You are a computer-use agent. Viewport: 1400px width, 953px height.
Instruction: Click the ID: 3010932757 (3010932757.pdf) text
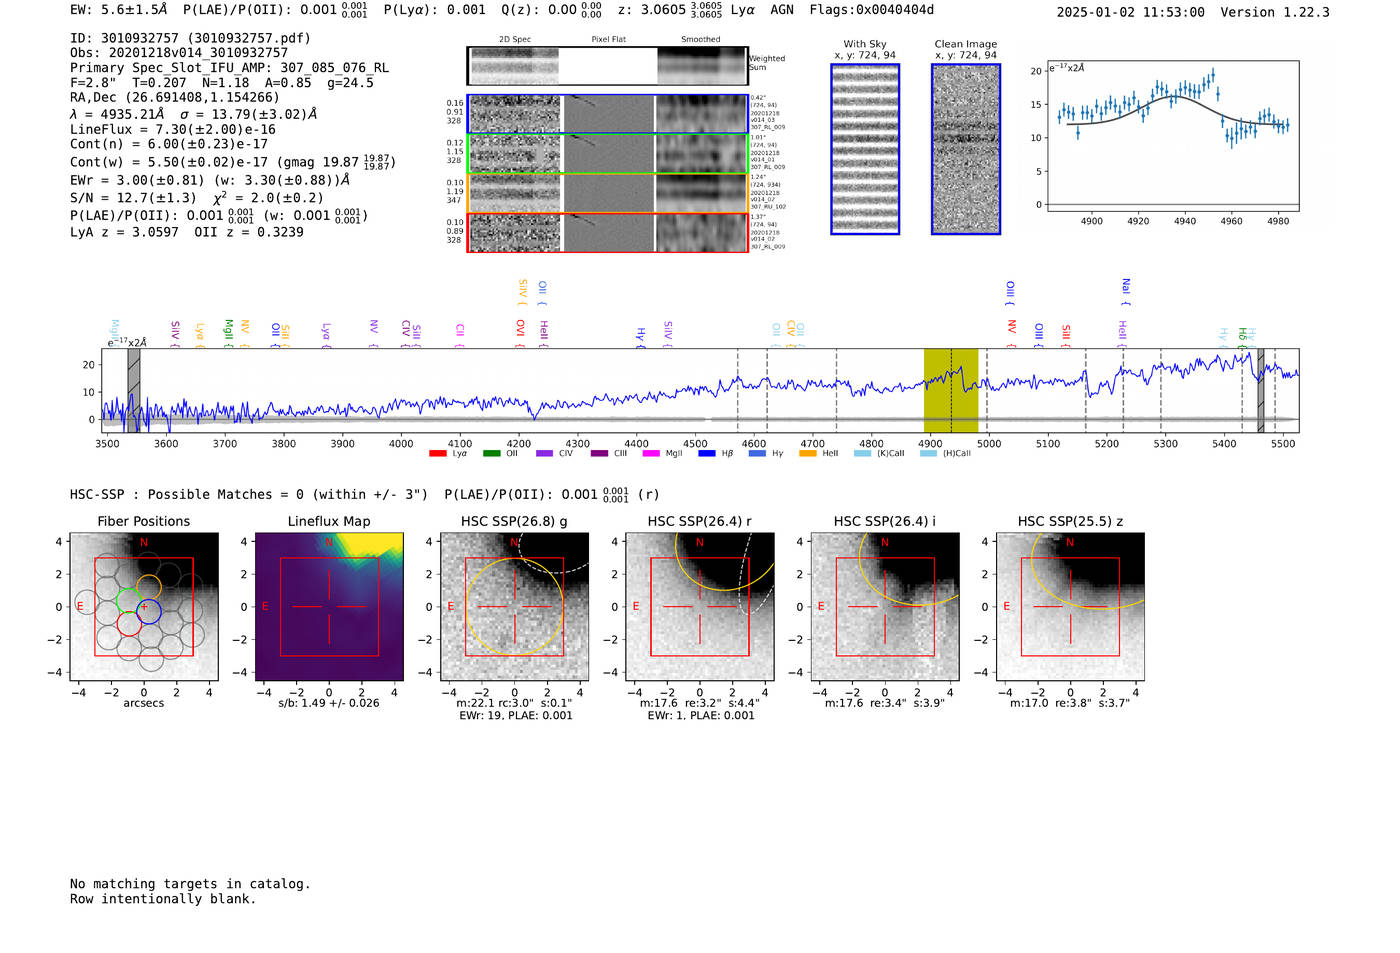[190, 38]
